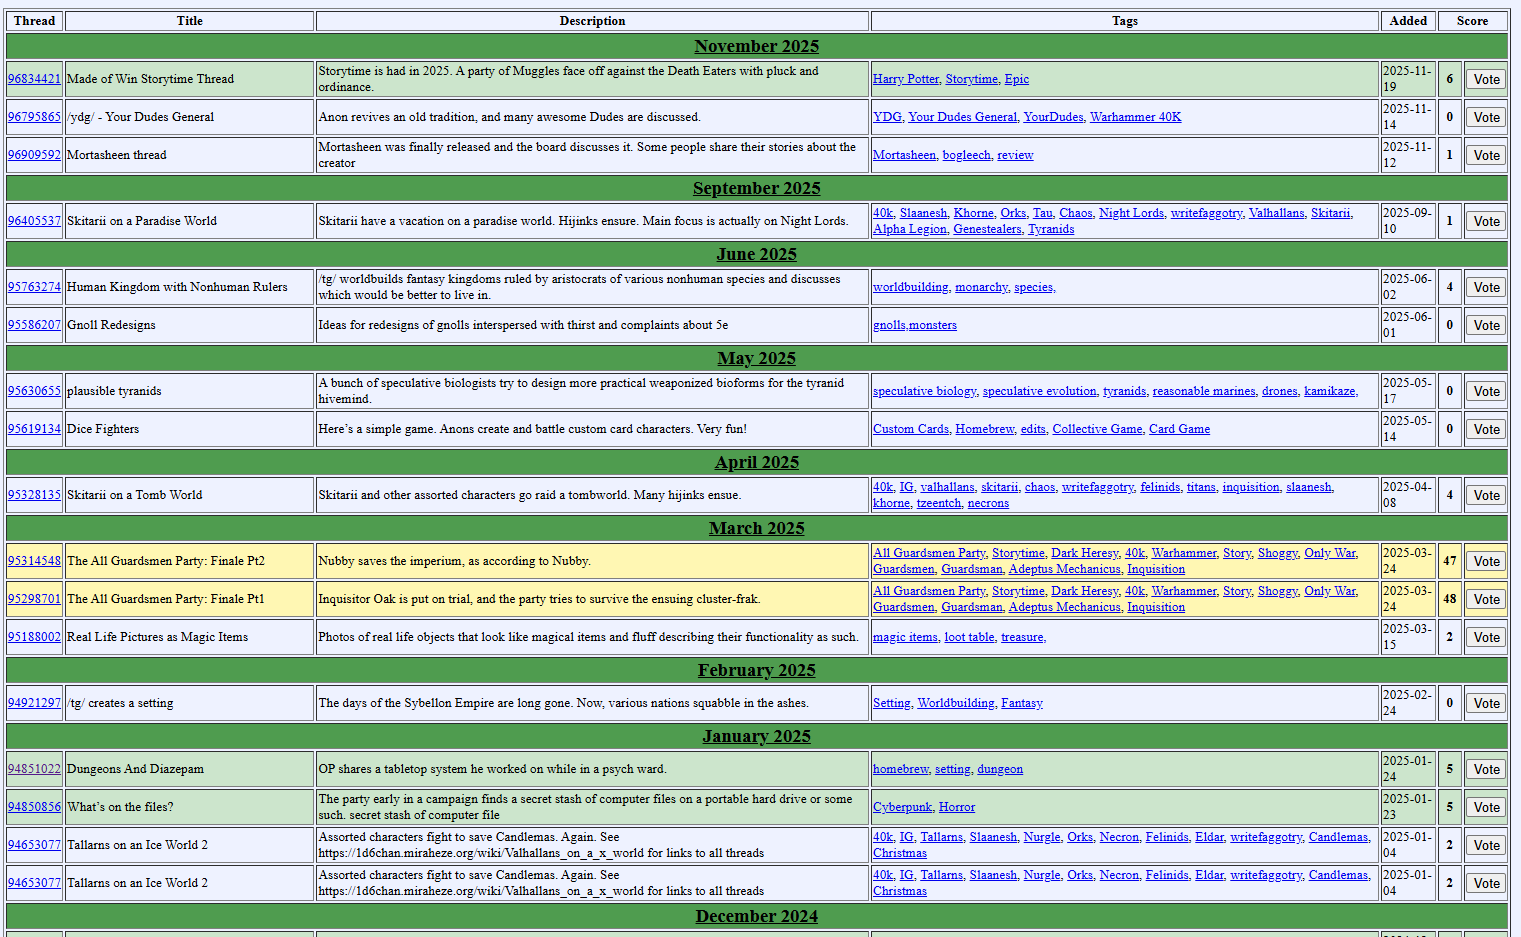Open the Warhammer 40K tag
This screenshot has width=1521, height=937.
click(1135, 117)
